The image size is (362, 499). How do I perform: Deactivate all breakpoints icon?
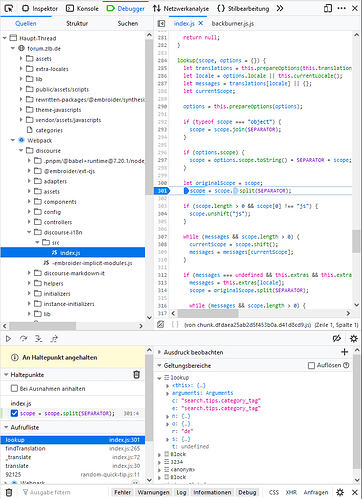337,339
